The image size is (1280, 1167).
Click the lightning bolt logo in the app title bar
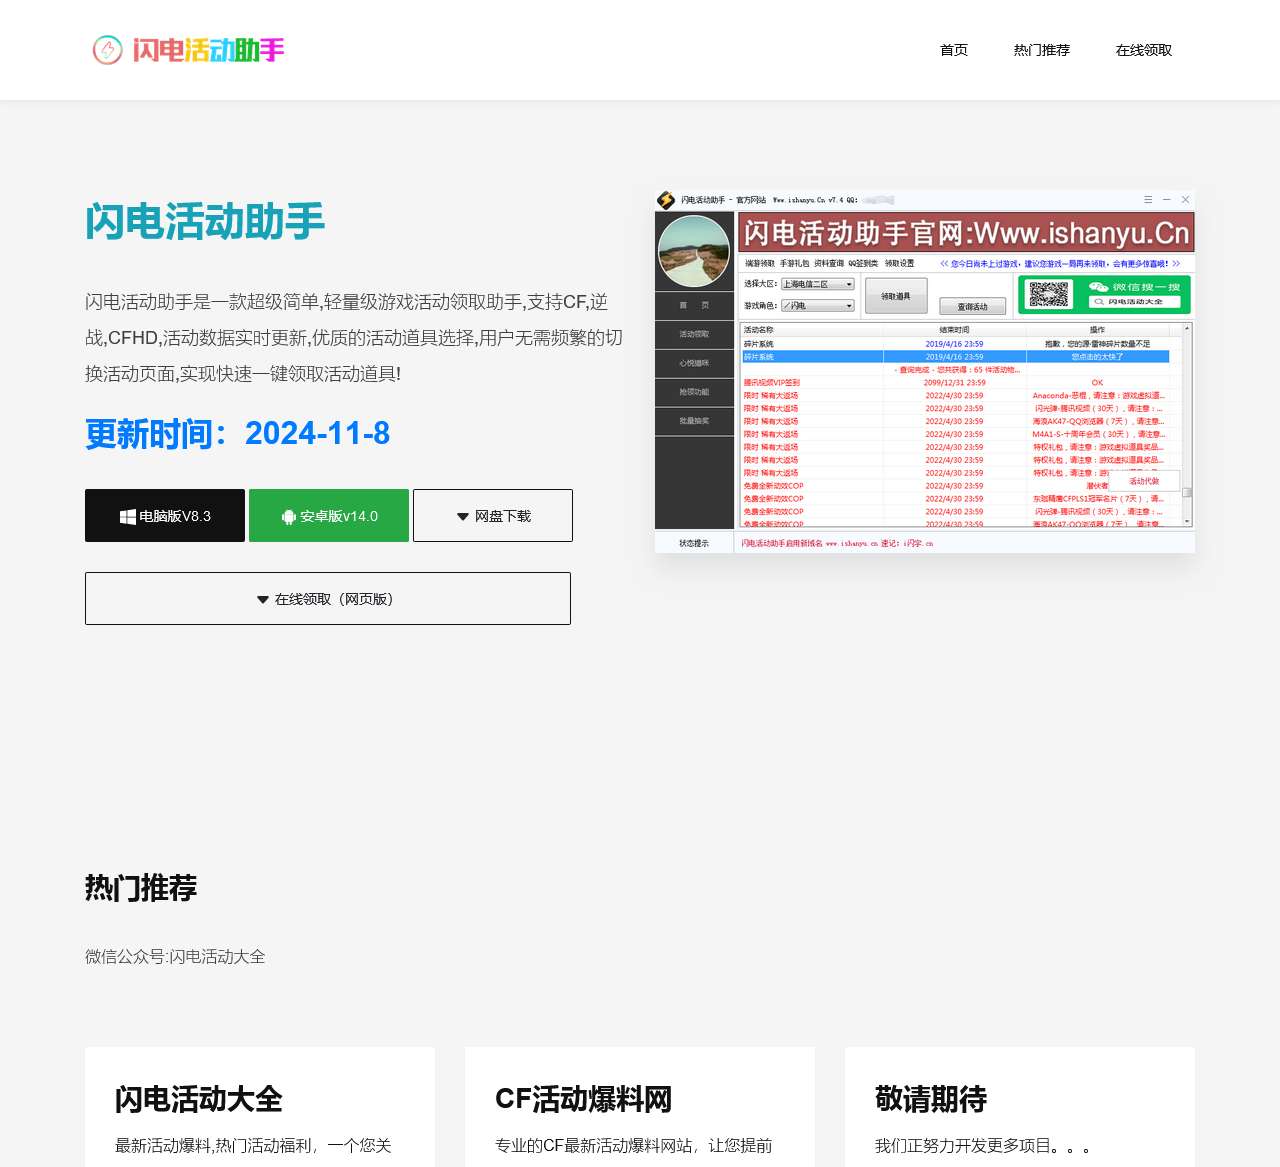665,199
